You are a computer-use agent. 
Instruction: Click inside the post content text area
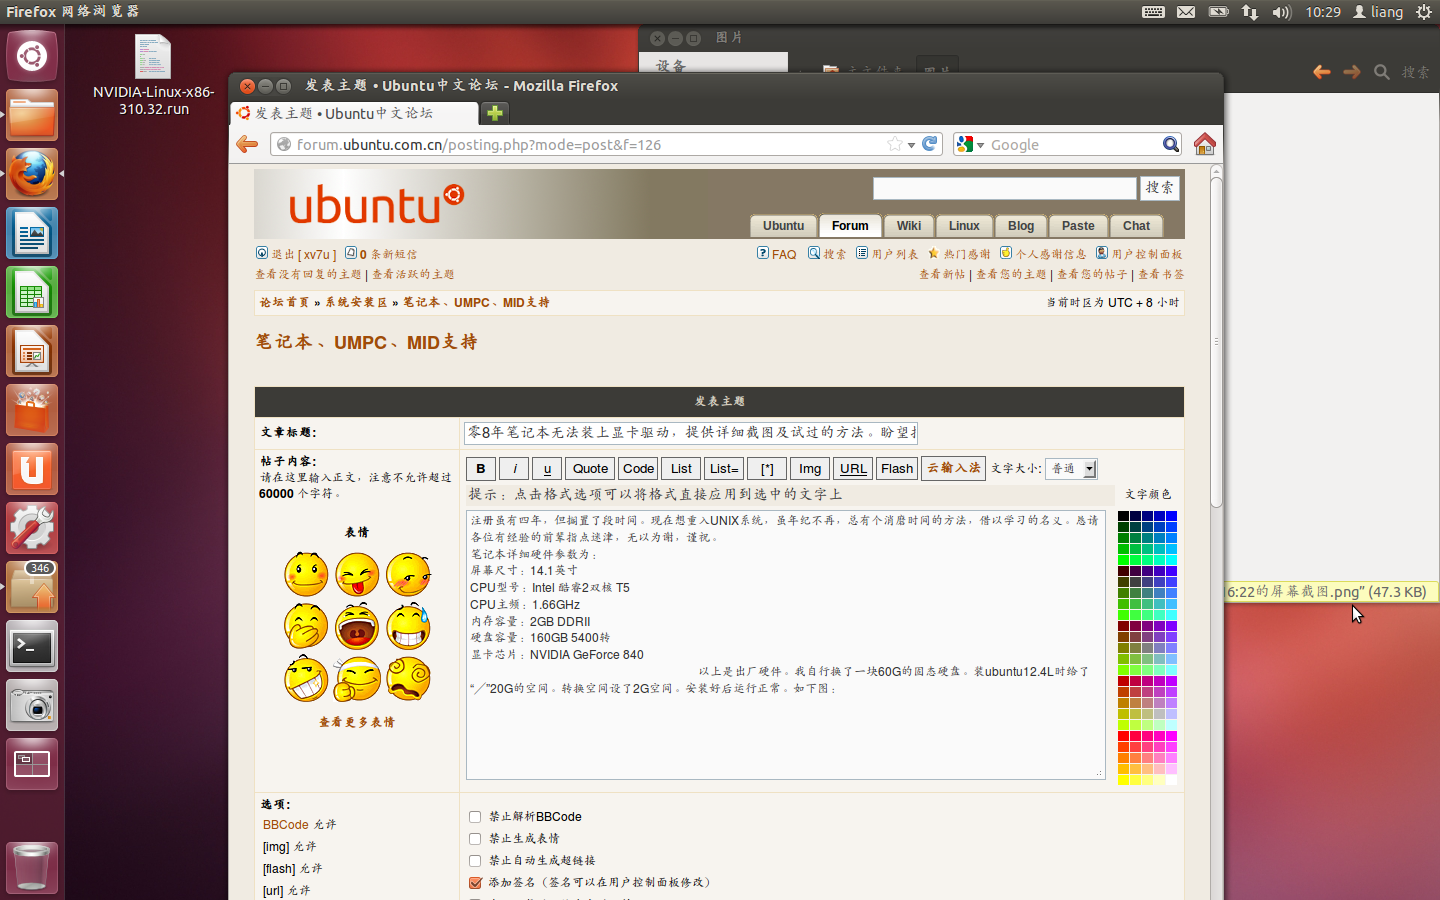785,645
